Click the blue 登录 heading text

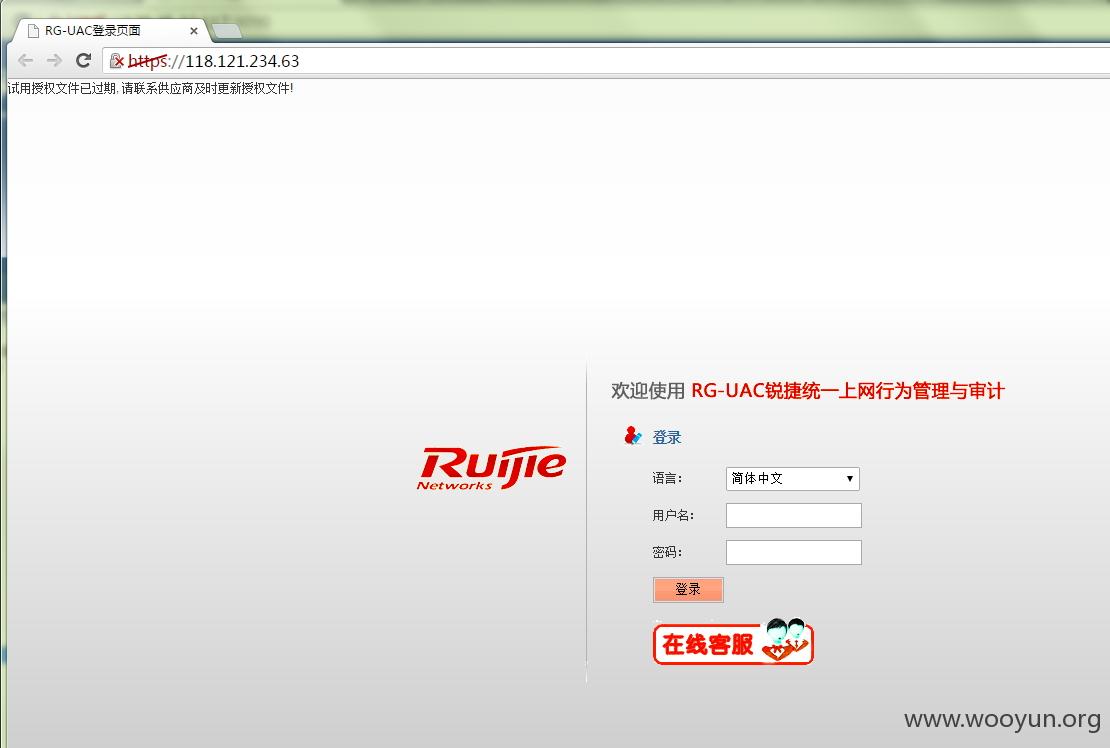coord(667,437)
